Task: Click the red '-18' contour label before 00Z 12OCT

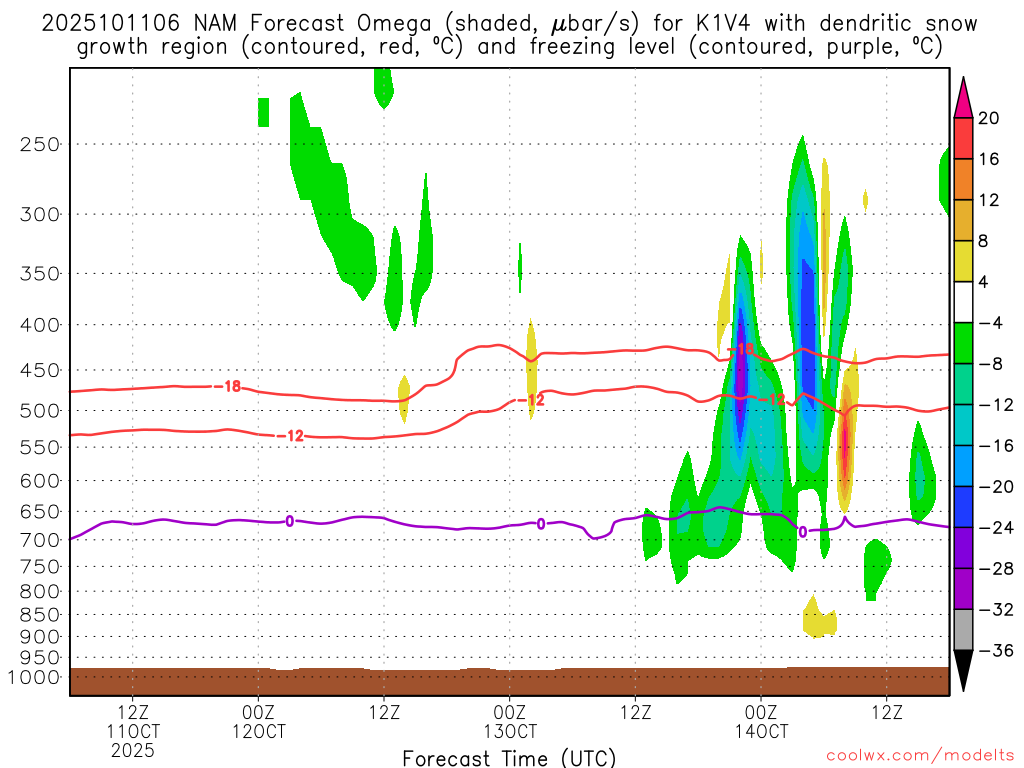Action: [228, 387]
